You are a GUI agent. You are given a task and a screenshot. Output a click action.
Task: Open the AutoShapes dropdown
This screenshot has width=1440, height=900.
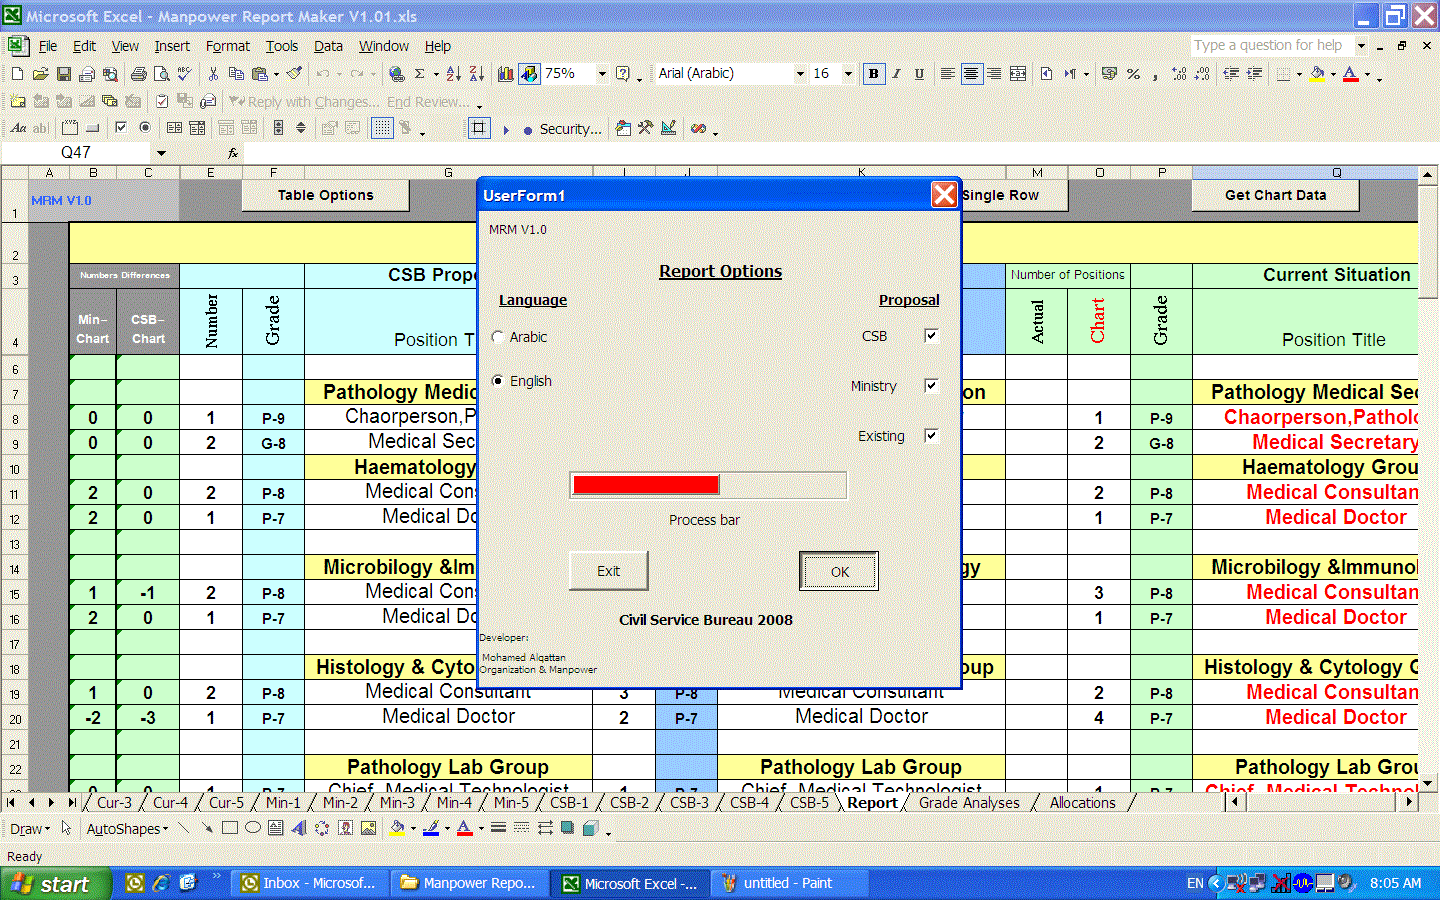[x=127, y=829]
